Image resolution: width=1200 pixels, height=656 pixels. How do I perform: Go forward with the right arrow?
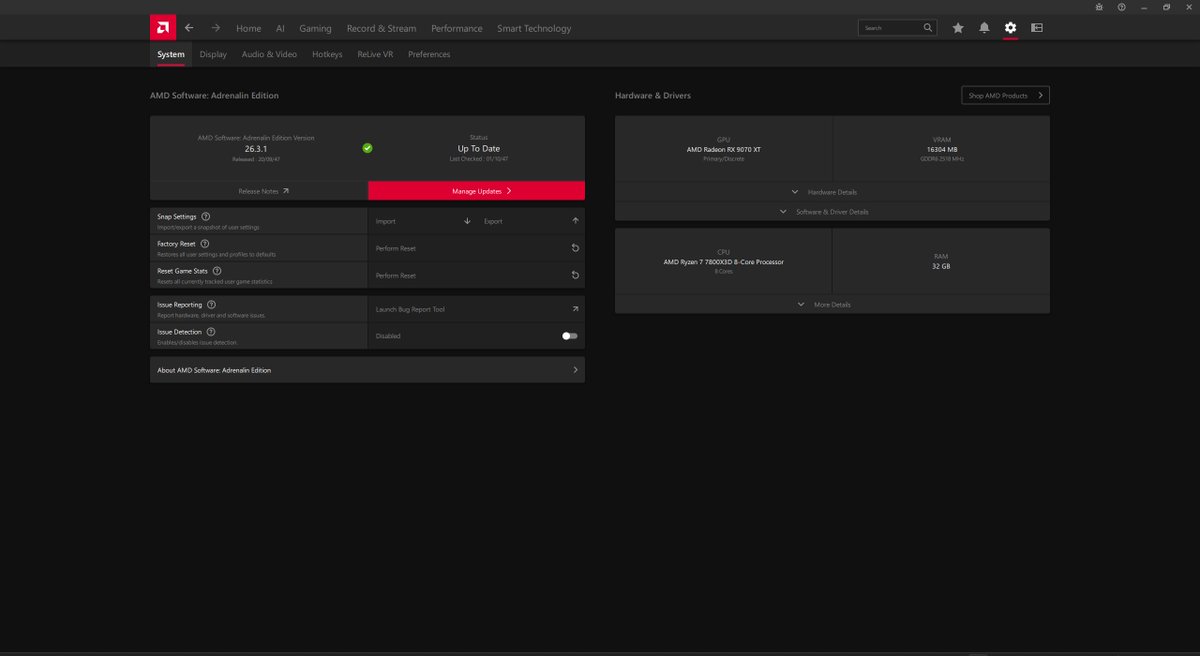(x=215, y=28)
